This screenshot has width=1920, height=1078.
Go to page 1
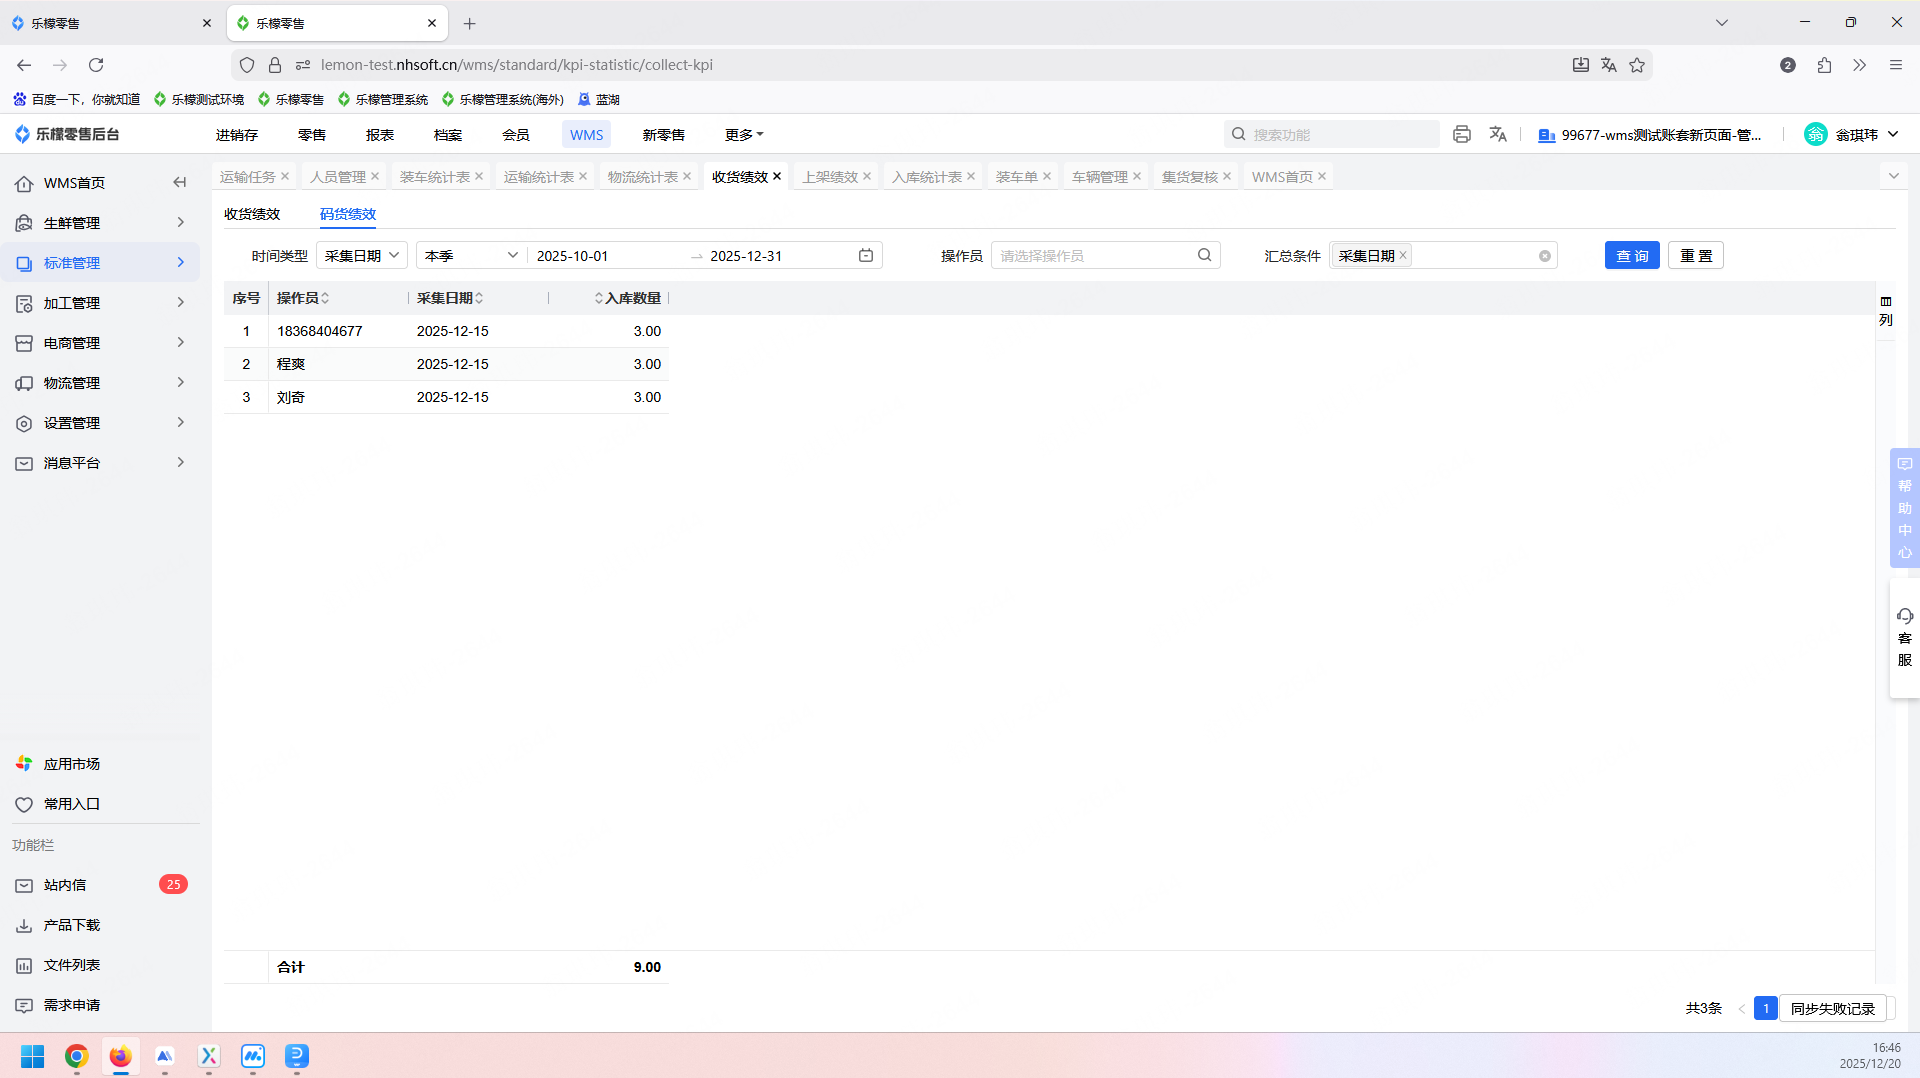click(1766, 1009)
